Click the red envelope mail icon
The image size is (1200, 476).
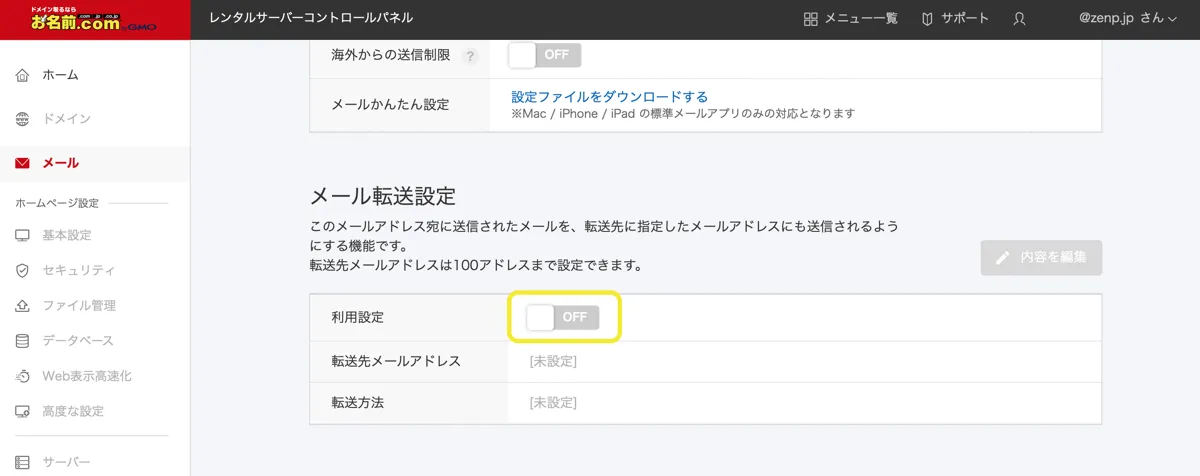coord(23,163)
